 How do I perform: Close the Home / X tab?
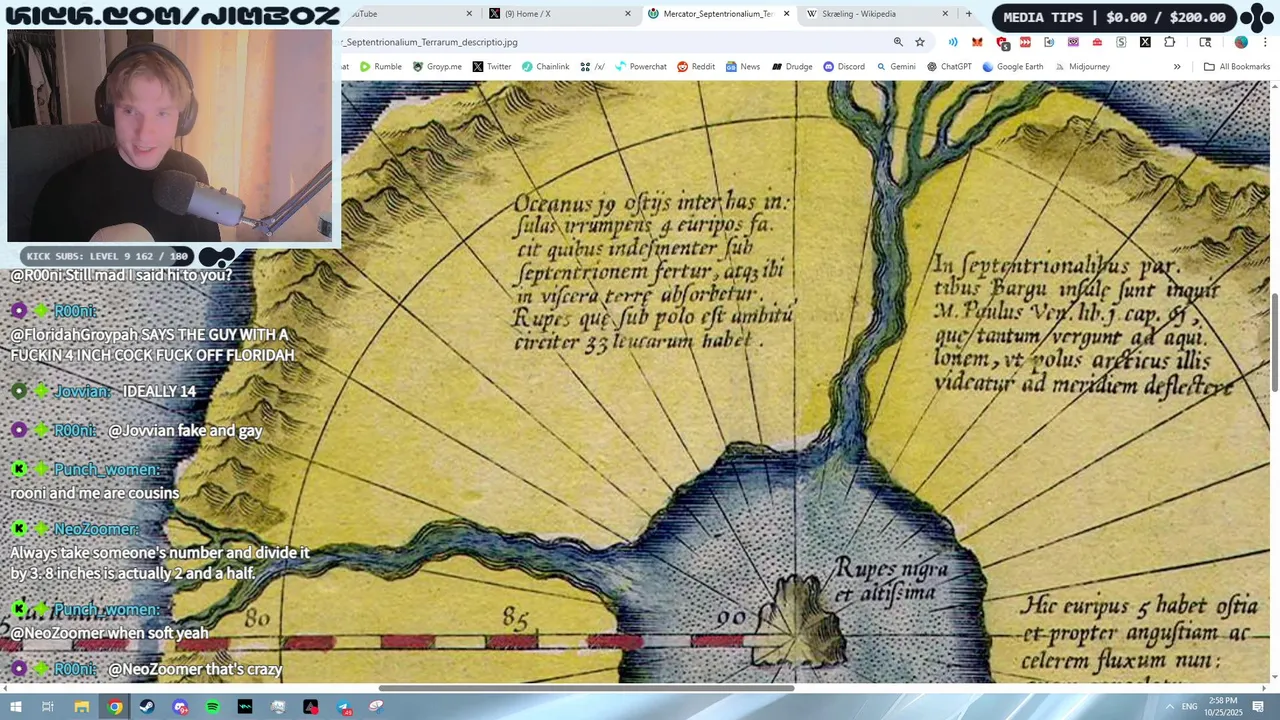628,14
